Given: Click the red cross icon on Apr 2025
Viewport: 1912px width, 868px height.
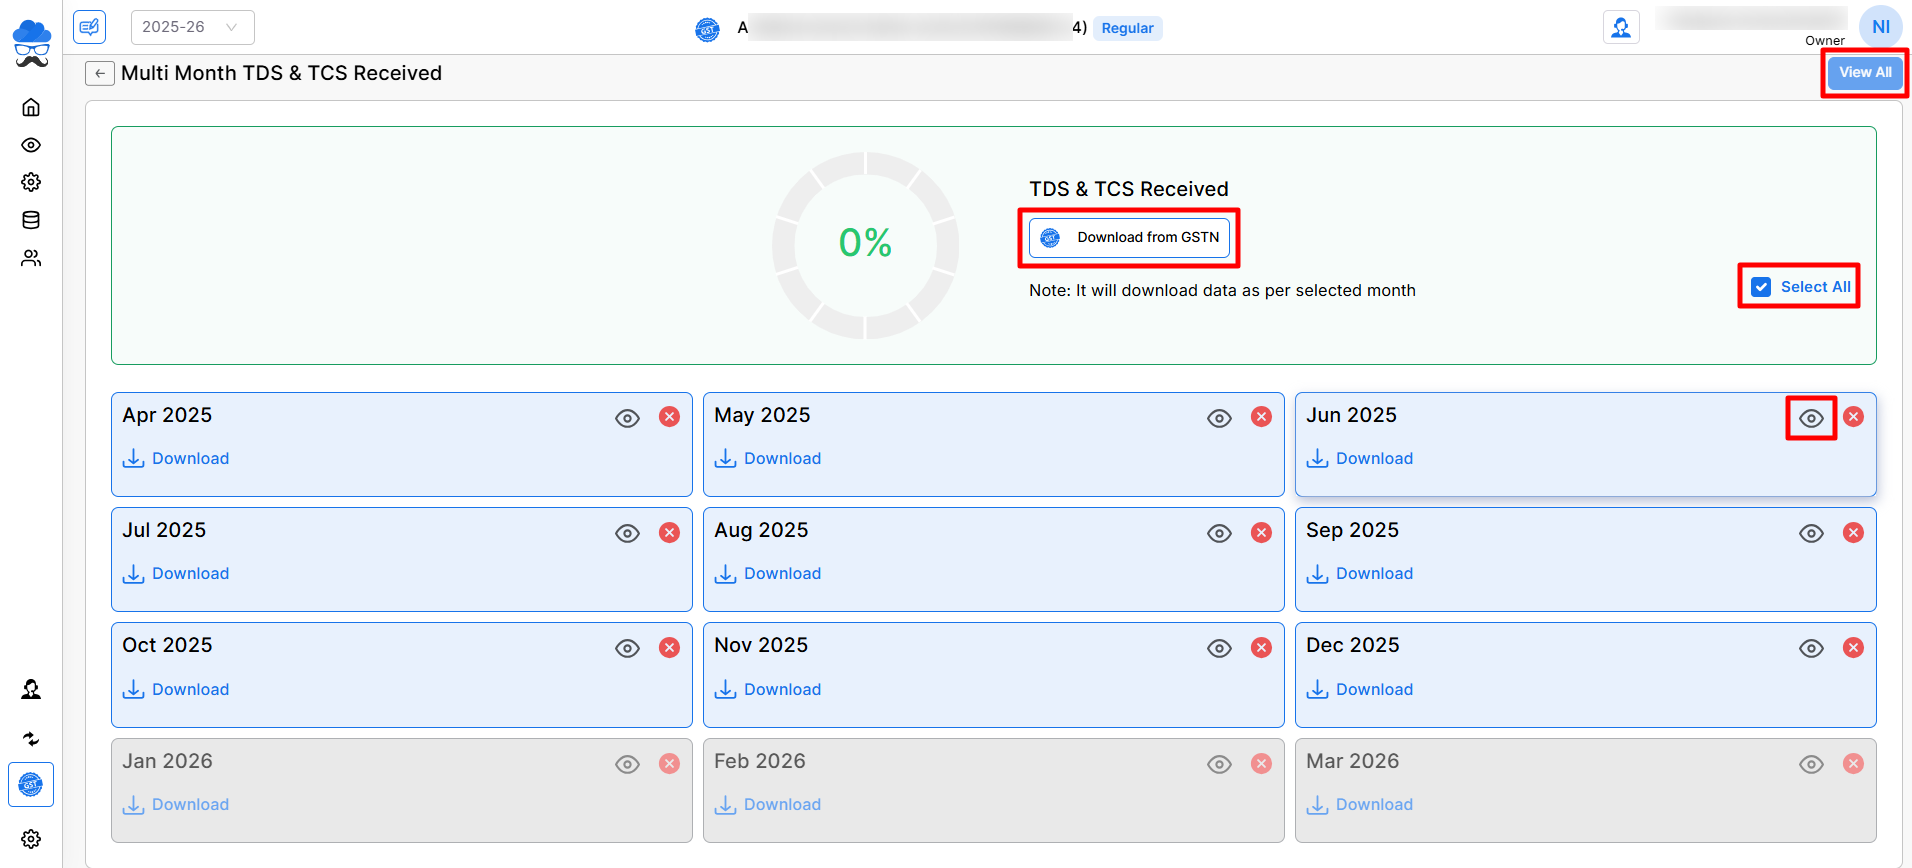Looking at the screenshot, I should 669,417.
